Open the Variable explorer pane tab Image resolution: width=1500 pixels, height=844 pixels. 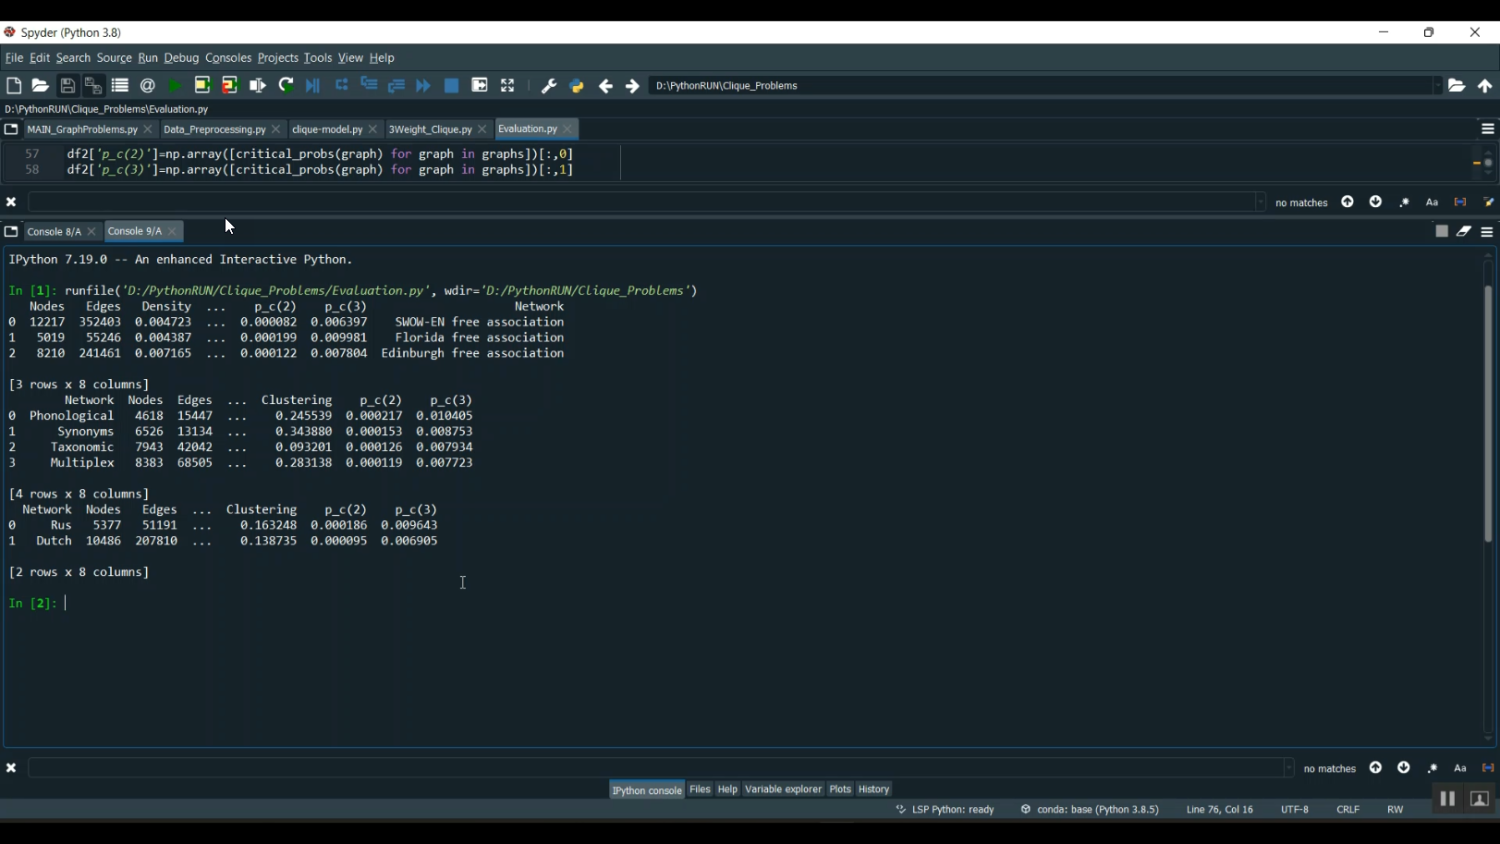click(783, 790)
